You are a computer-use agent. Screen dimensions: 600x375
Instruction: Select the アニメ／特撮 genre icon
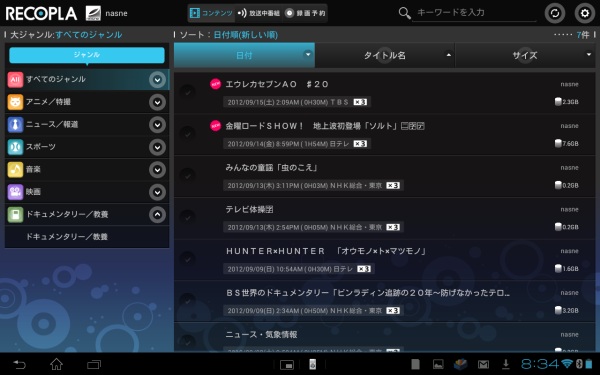click(15, 102)
